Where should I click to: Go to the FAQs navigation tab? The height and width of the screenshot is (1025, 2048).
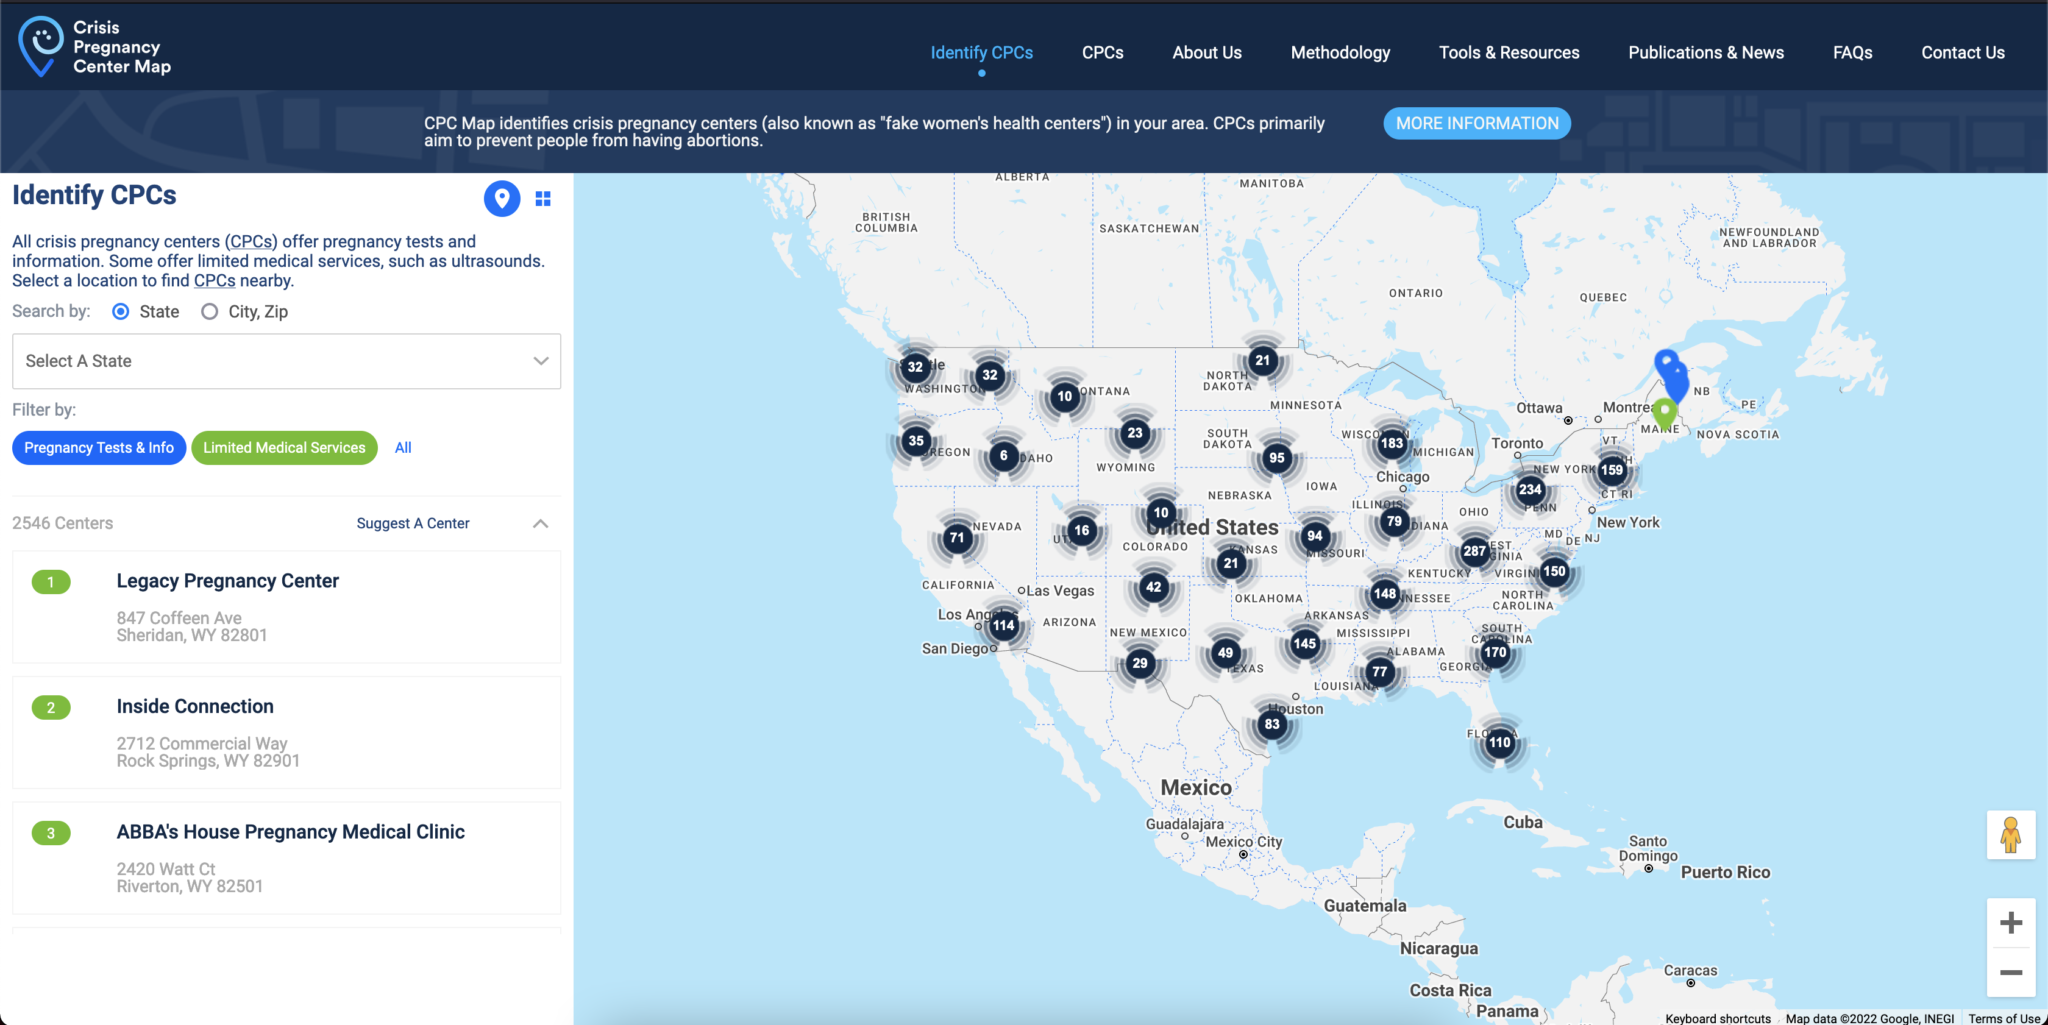point(1851,52)
